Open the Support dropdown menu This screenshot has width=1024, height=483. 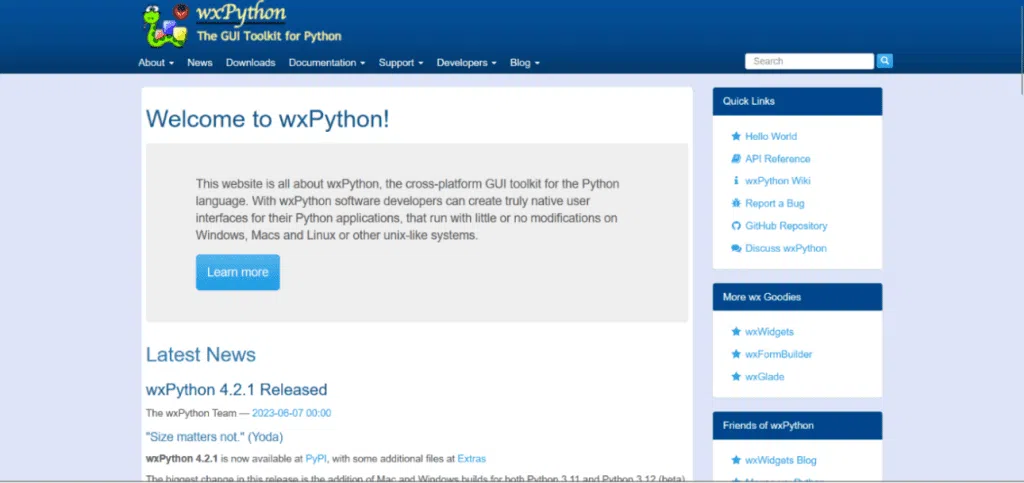point(400,63)
